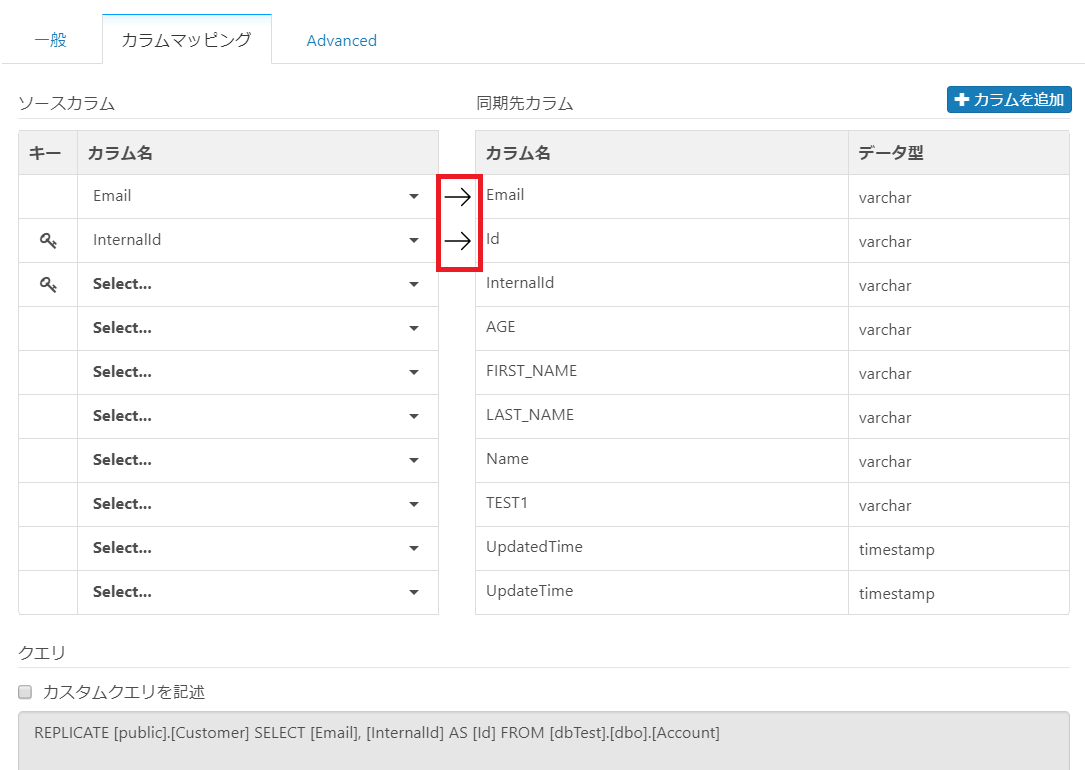Image resolution: width=1085 pixels, height=770 pixels.
Task: Select the カラムマッピング tab
Action: (186, 40)
